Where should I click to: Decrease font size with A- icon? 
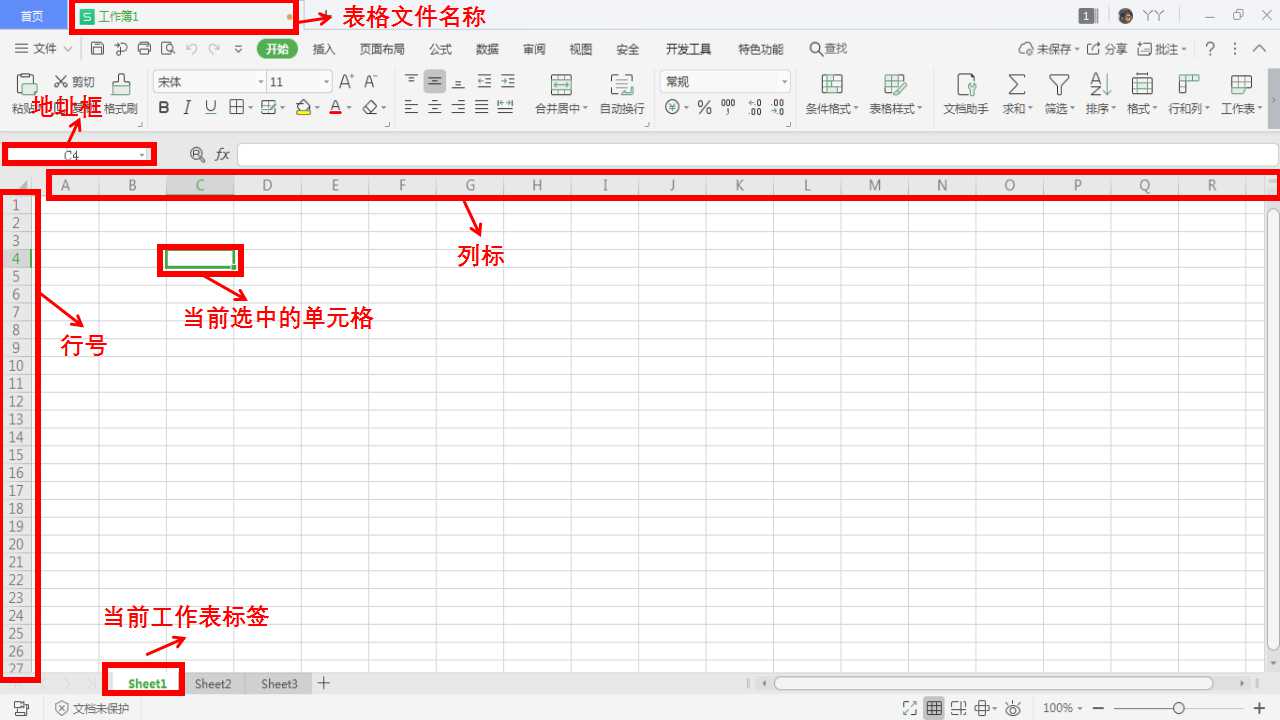click(370, 82)
